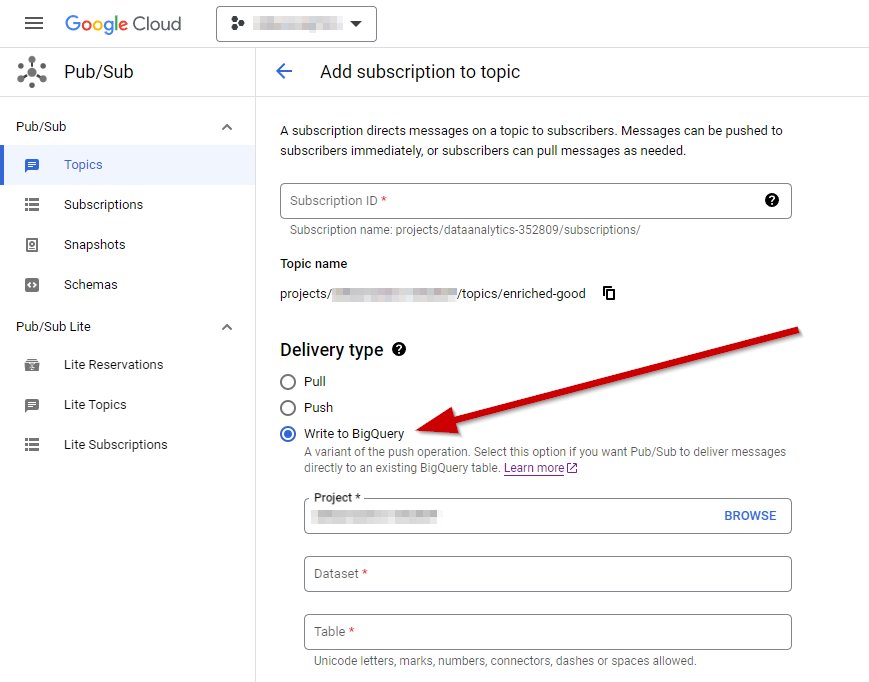Viewport: 869px width, 682px height.
Task: Click the Subscription ID input field
Action: point(520,201)
